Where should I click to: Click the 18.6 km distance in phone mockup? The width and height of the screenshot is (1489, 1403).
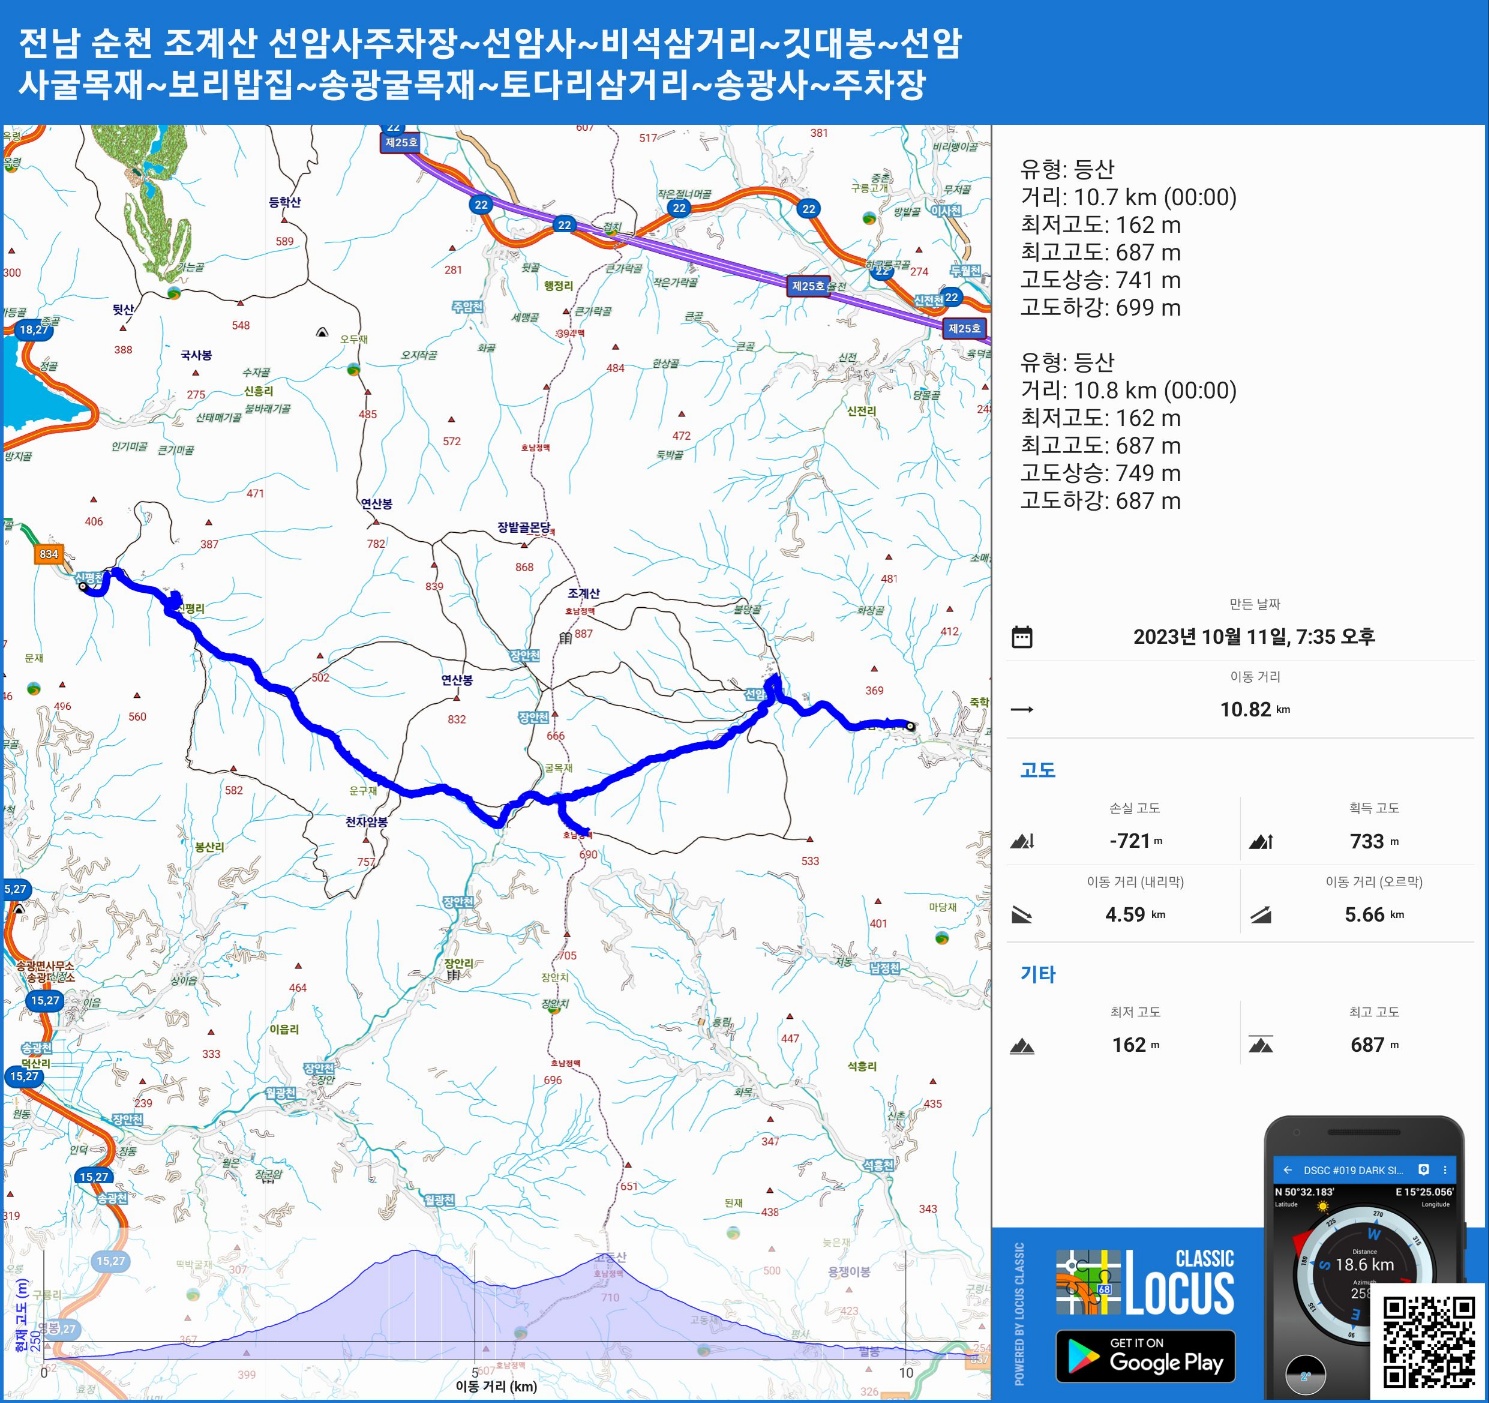1365,1265
